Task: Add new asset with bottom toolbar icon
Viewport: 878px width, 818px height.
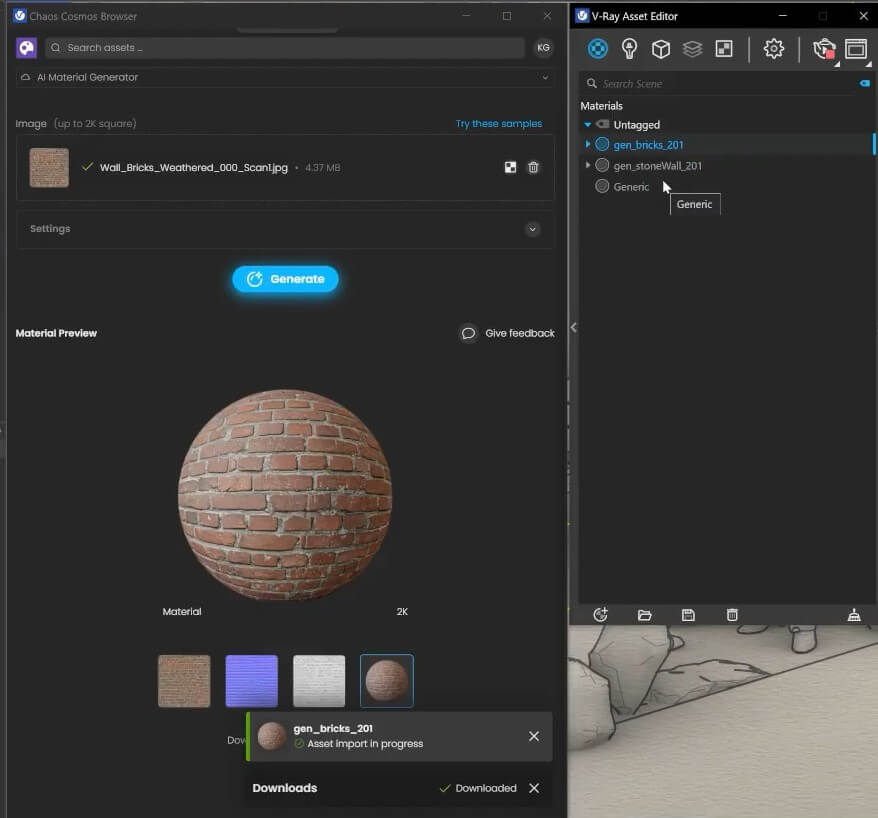Action: coord(600,615)
